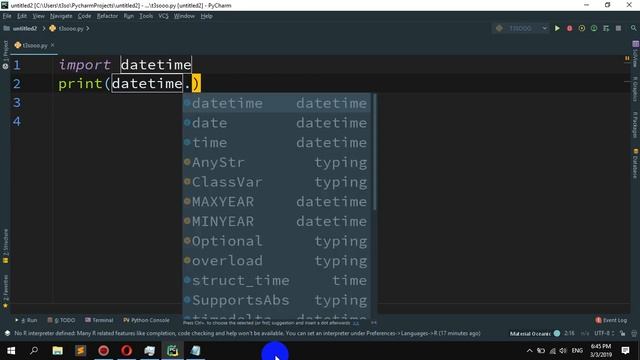Click line number 3 in the gutter
Screen dimensions: 640x360
[x=17, y=102]
